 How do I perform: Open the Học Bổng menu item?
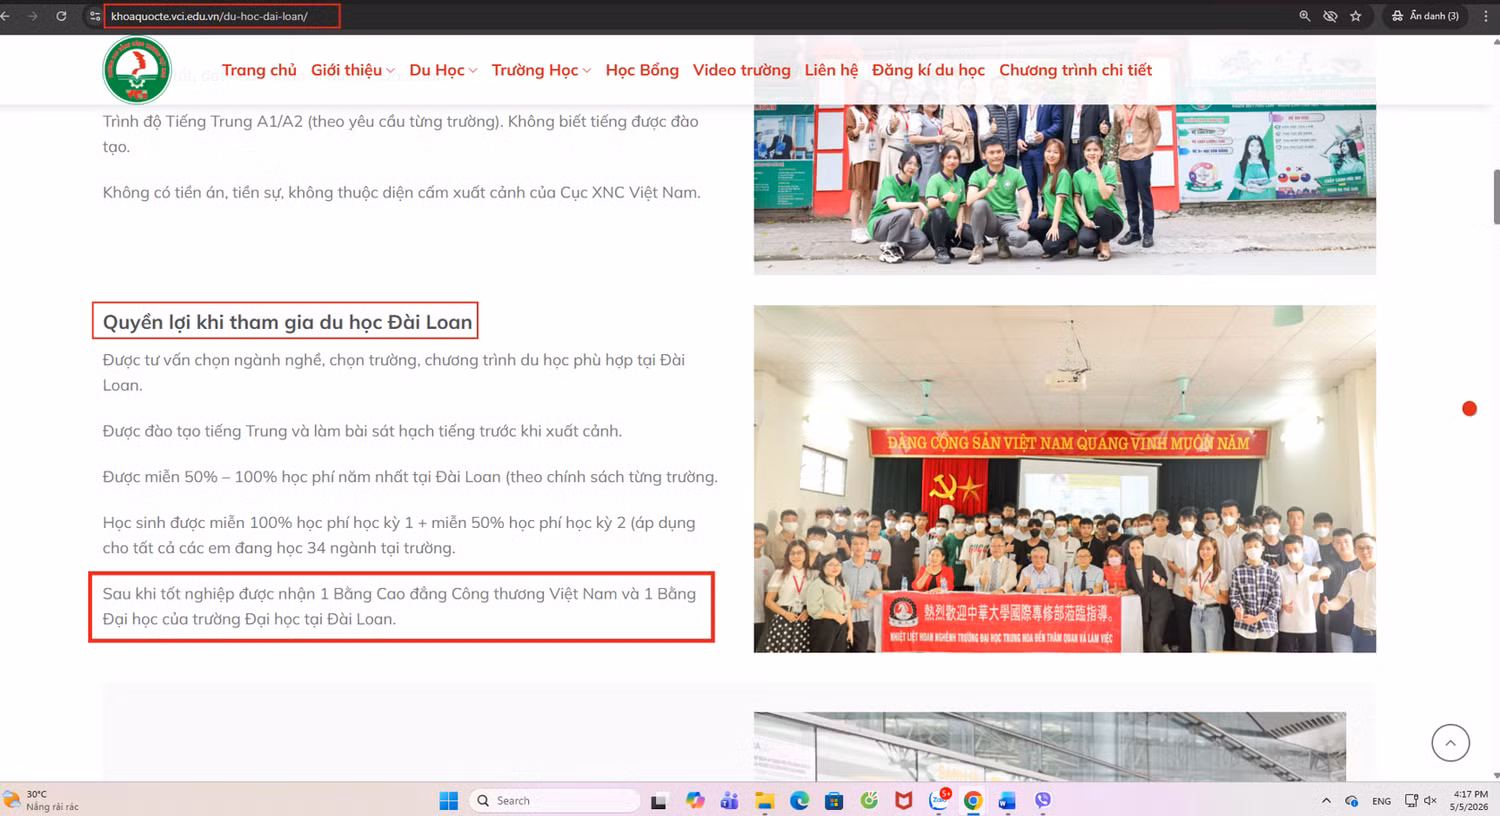pyautogui.click(x=642, y=70)
